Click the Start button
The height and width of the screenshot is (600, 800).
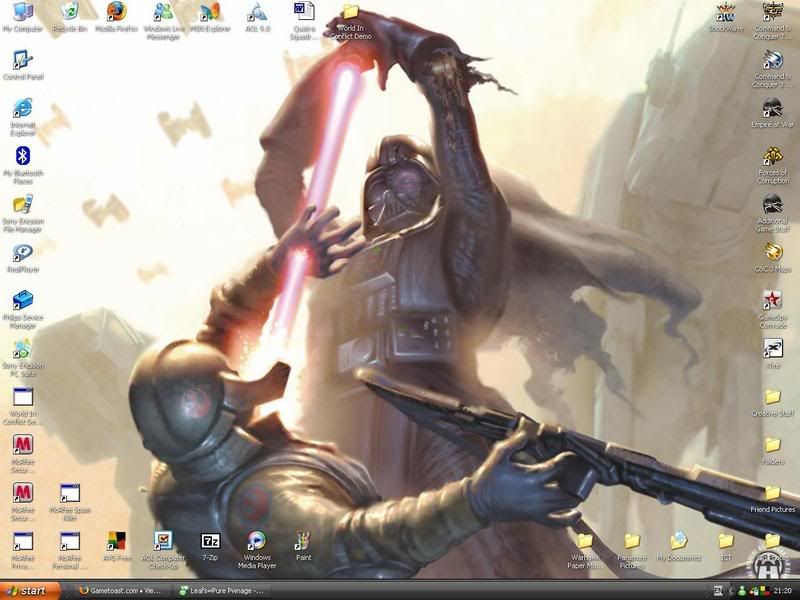pos(30,590)
